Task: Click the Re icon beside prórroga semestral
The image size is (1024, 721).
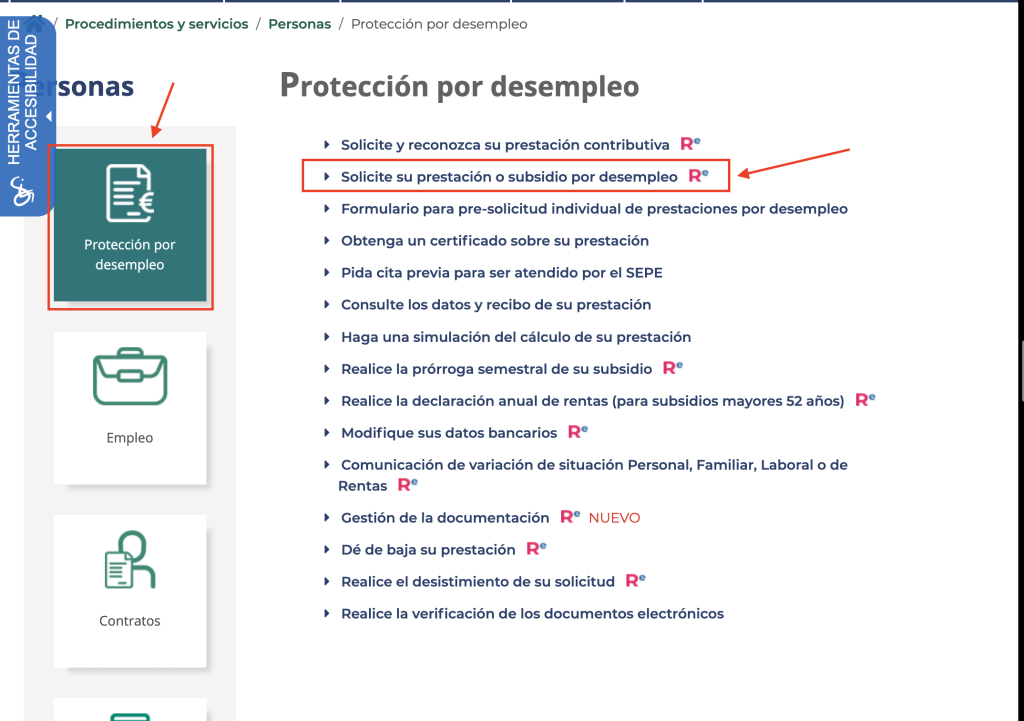Action: [673, 368]
